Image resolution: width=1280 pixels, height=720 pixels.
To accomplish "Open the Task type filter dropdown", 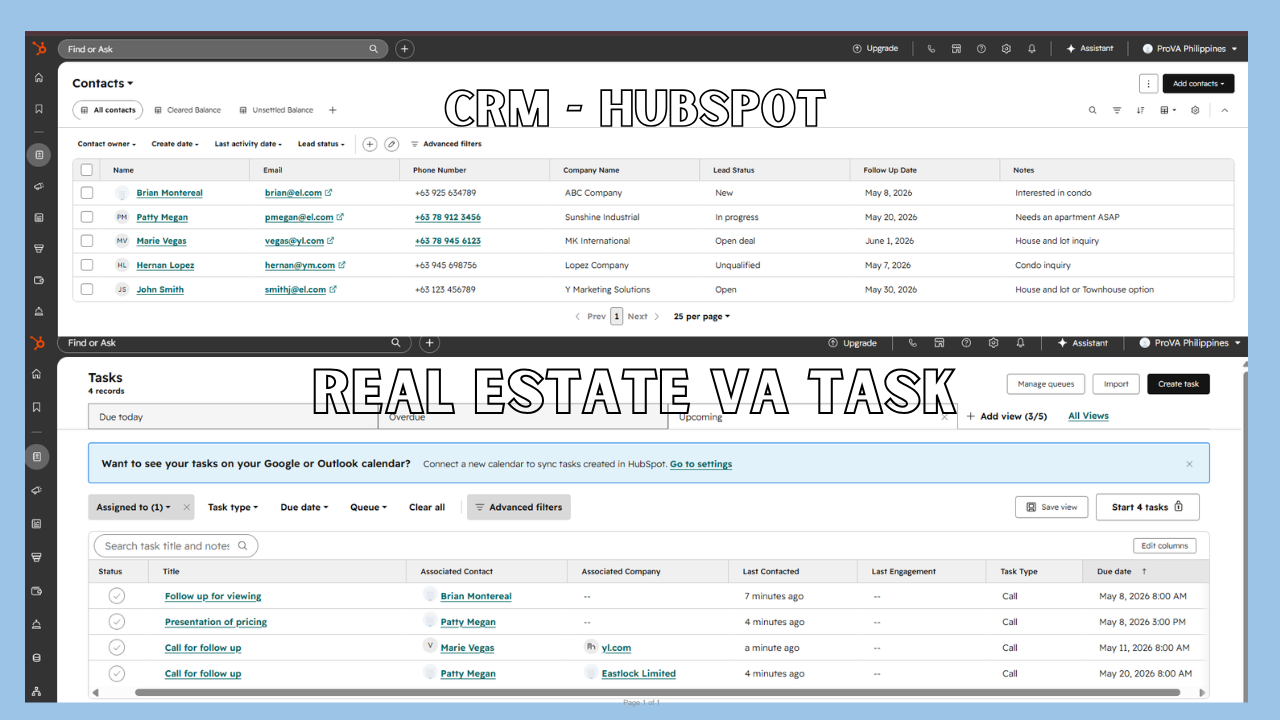I will [233, 507].
